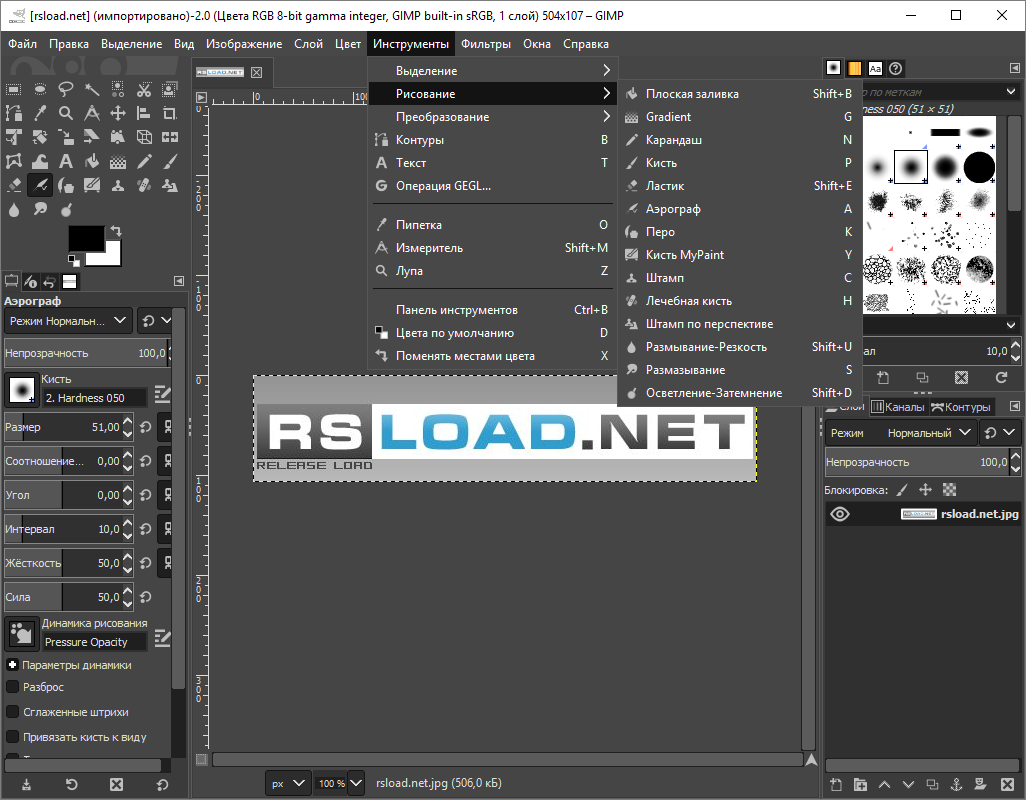Viewport: 1026px width, 800px height.
Task: Create a new layer from Layers panel footer
Action: (x=836, y=784)
